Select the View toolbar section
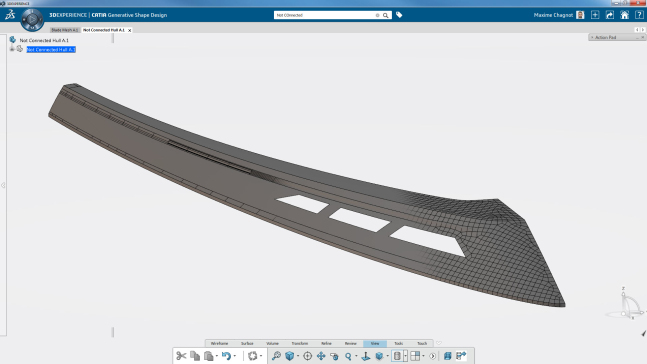The height and width of the screenshot is (364, 647). (x=375, y=343)
